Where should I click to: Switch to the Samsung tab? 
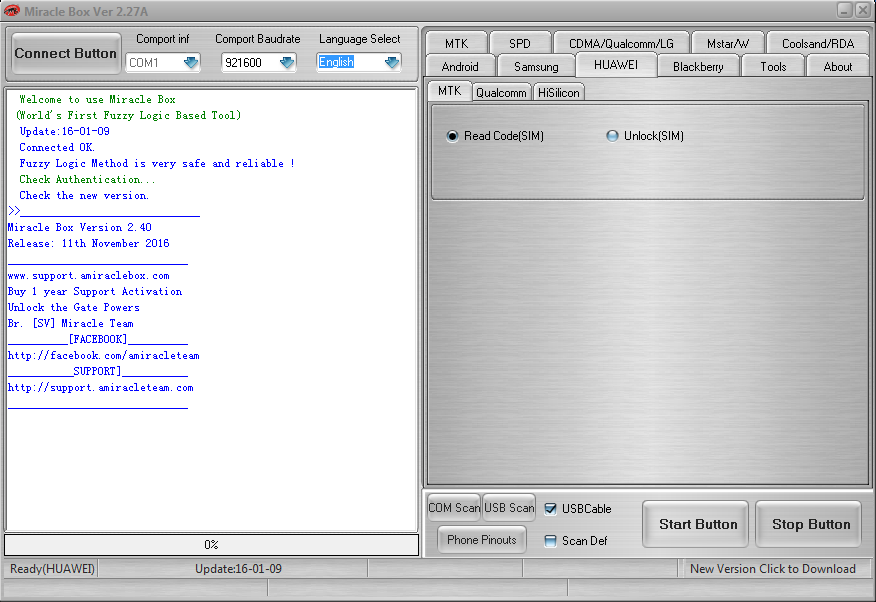pyautogui.click(x=536, y=66)
